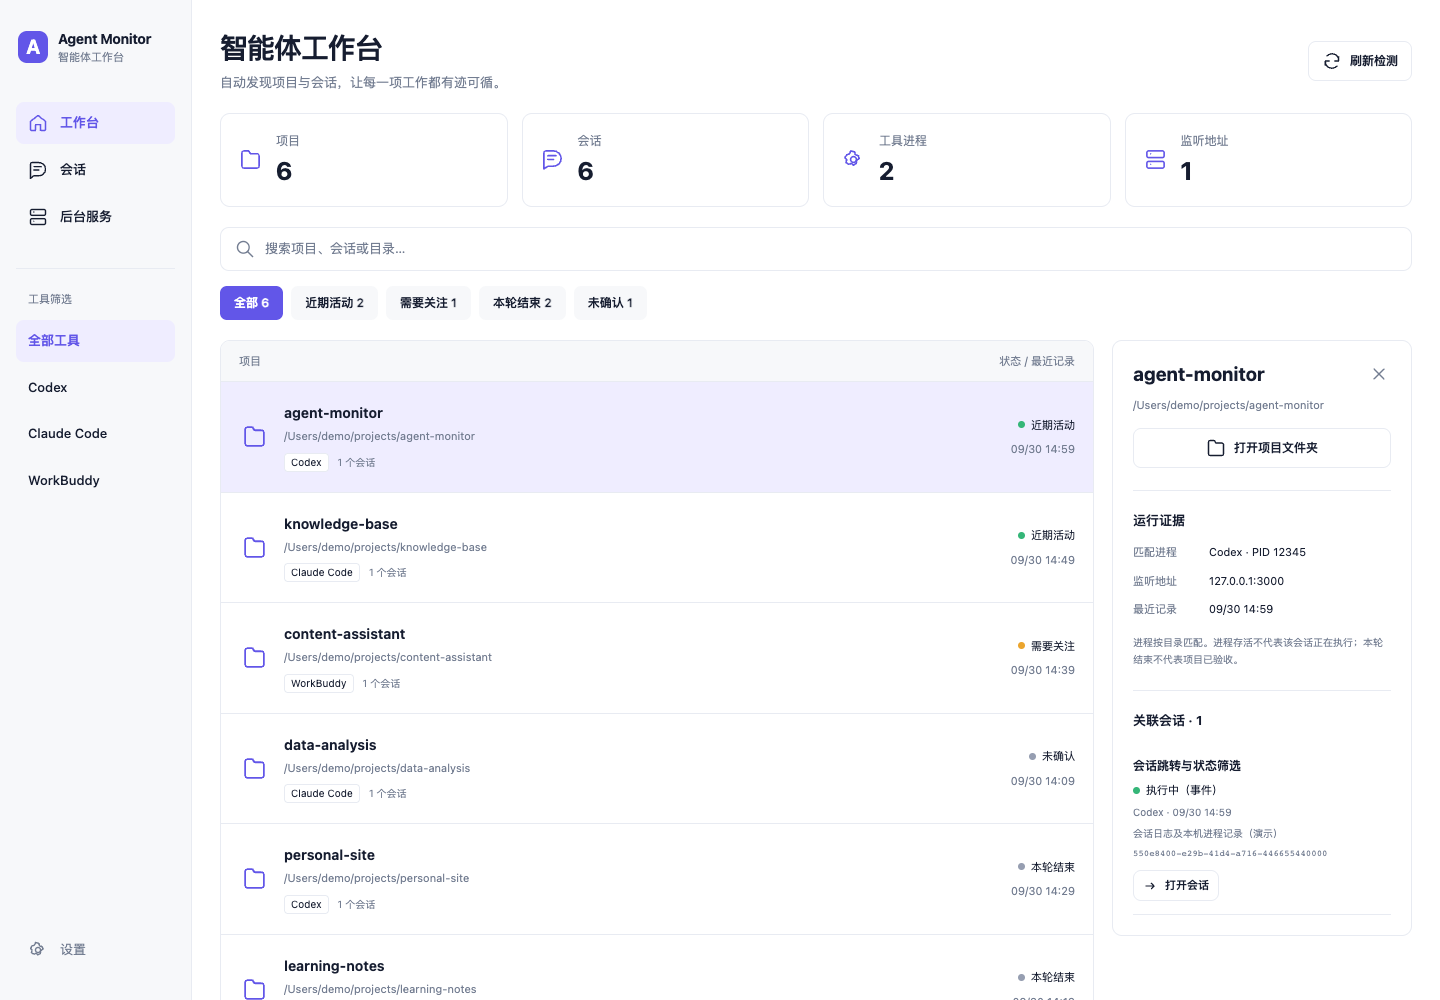Viewport: 1440px width, 1000px height.
Task: Filter by WorkBuddy tool
Action: (95, 481)
